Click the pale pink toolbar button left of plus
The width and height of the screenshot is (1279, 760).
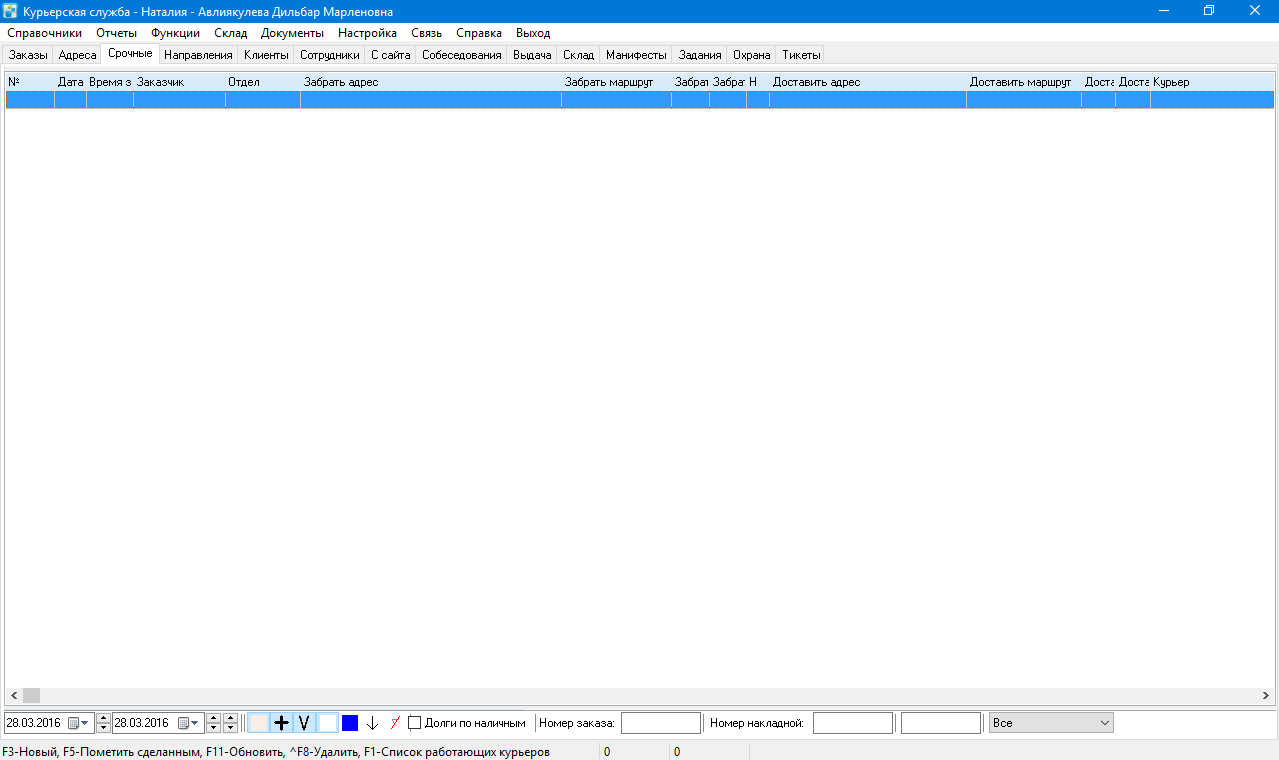tap(259, 723)
